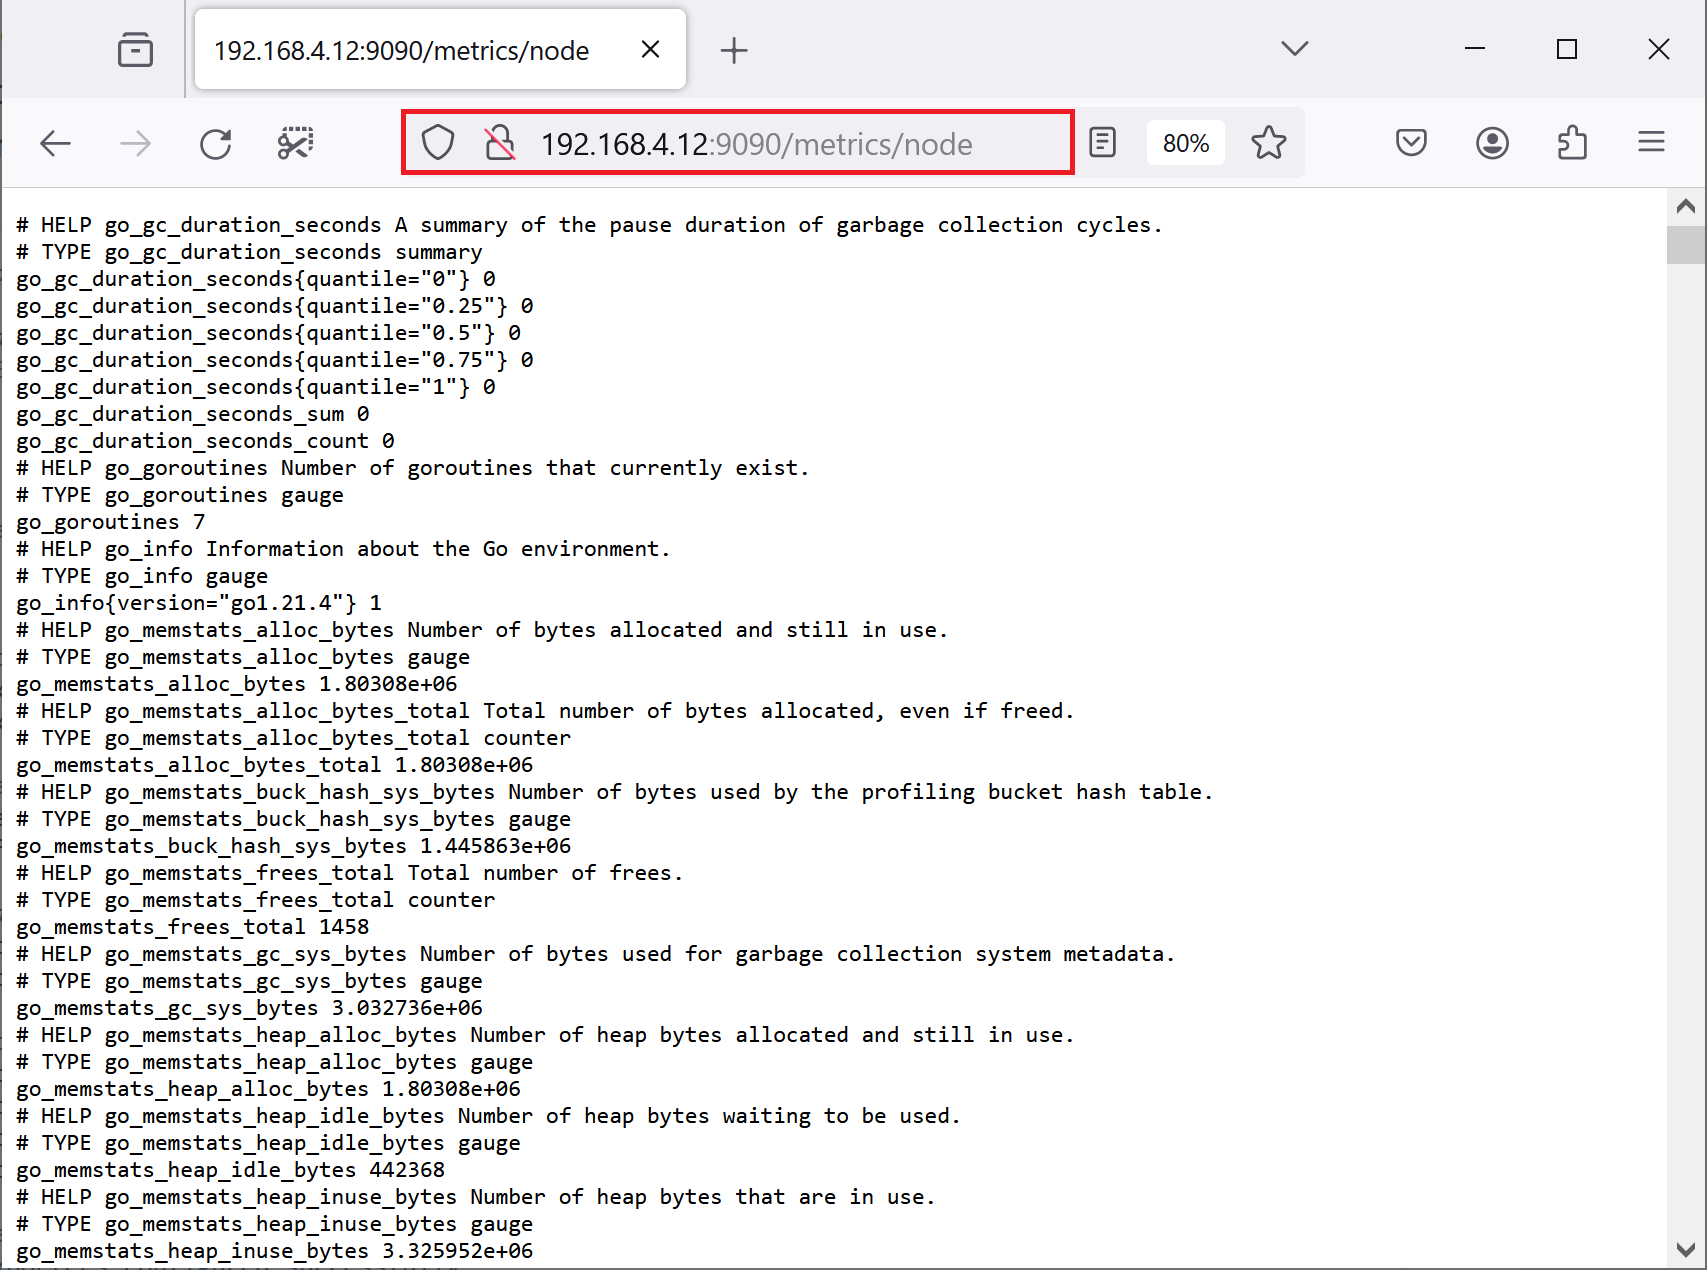The width and height of the screenshot is (1707, 1270).
Task: Click 'go_memstats_buck_hash_sys_bytes 1.445863e+06' line
Action: tap(294, 846)
